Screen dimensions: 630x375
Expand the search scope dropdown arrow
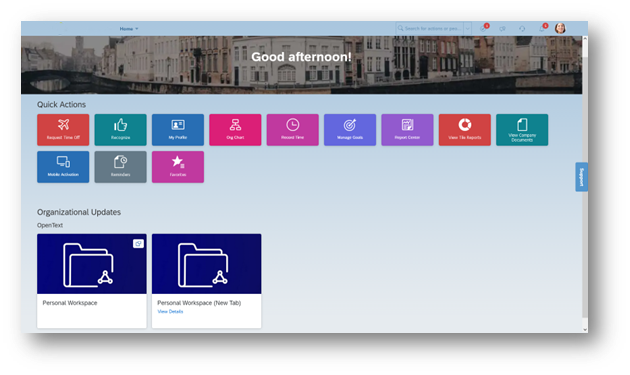coord(467,29)
